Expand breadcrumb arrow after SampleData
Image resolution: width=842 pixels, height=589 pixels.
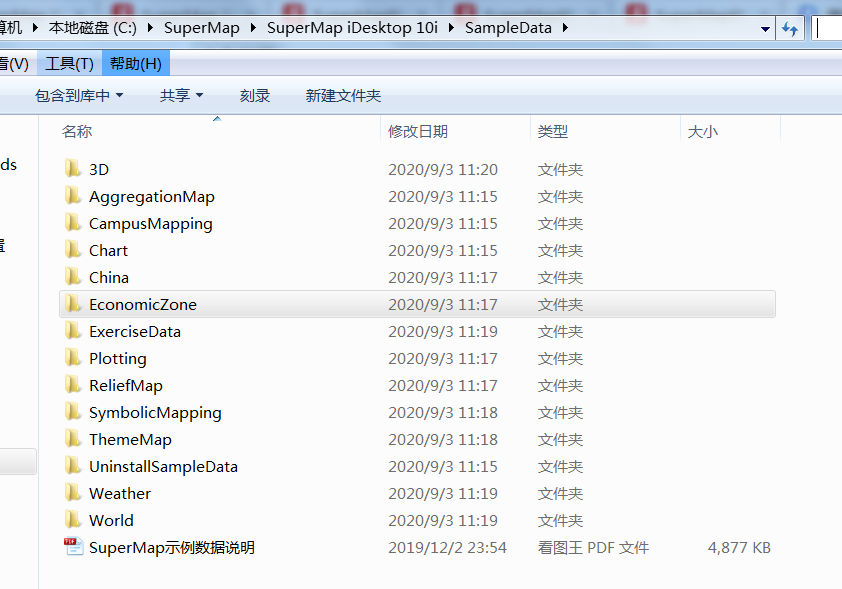[565, 27]
